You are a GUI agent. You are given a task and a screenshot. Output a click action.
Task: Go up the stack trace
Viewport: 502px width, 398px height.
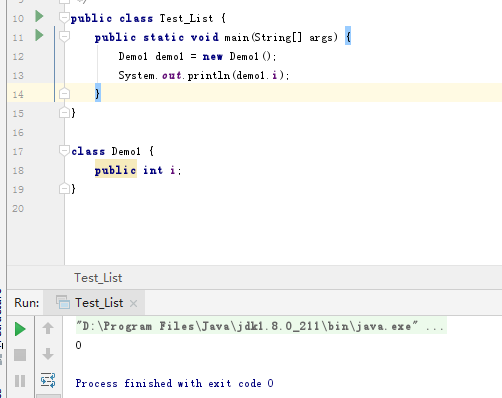(x=48, y=328)
